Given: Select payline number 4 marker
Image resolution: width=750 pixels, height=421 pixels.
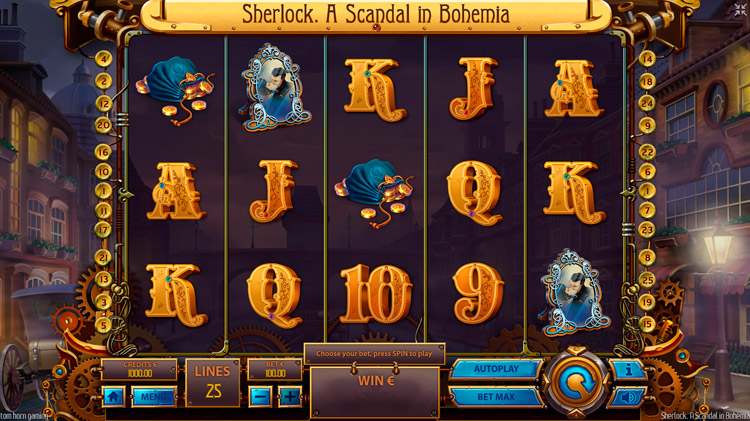Looking at the screenshot, I should pos(103,59).
